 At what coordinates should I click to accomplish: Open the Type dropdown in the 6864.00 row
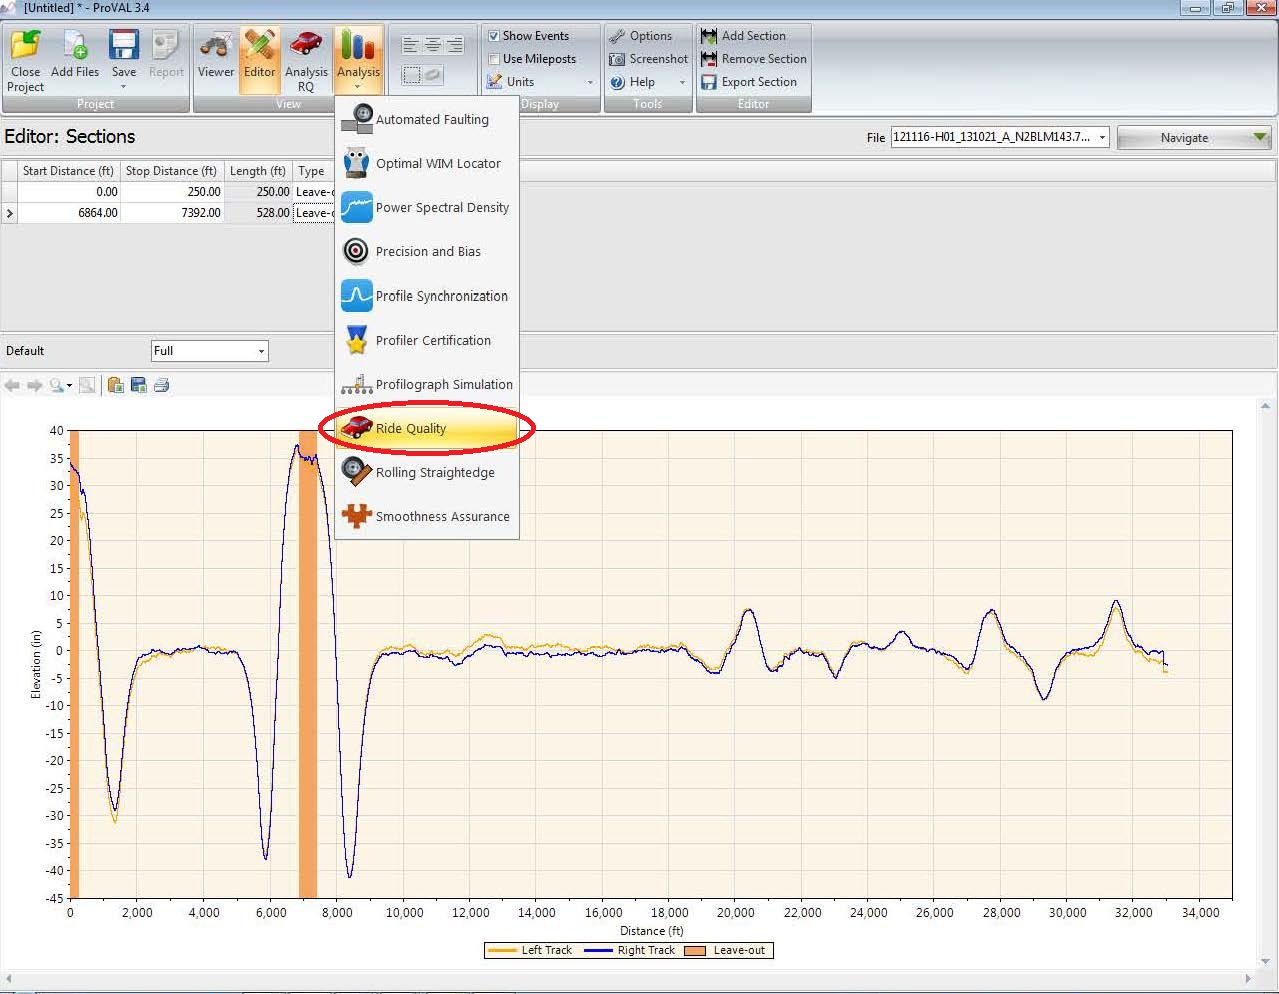pos(314,213)
